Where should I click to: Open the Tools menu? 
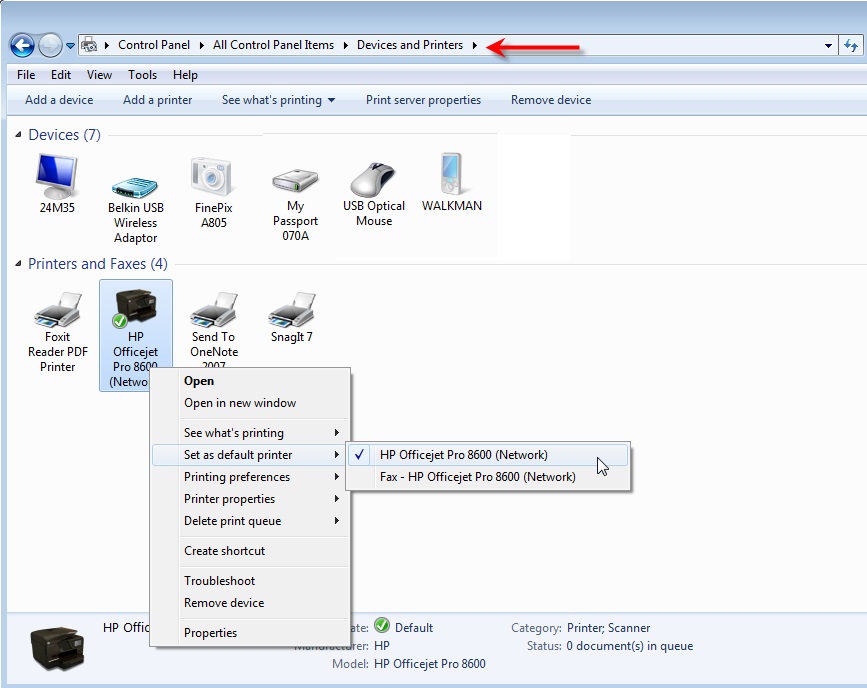[143, 75]
